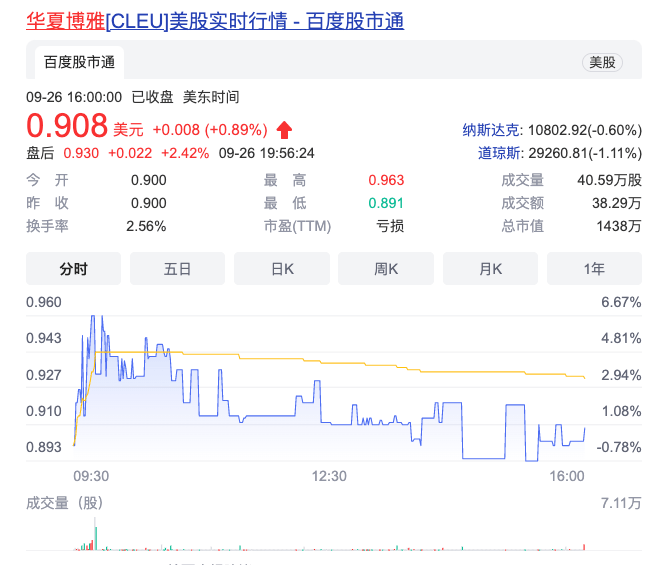The image size is (656, 565).
Task: Select the 百度股市通 tab
Action: point(79,62)
